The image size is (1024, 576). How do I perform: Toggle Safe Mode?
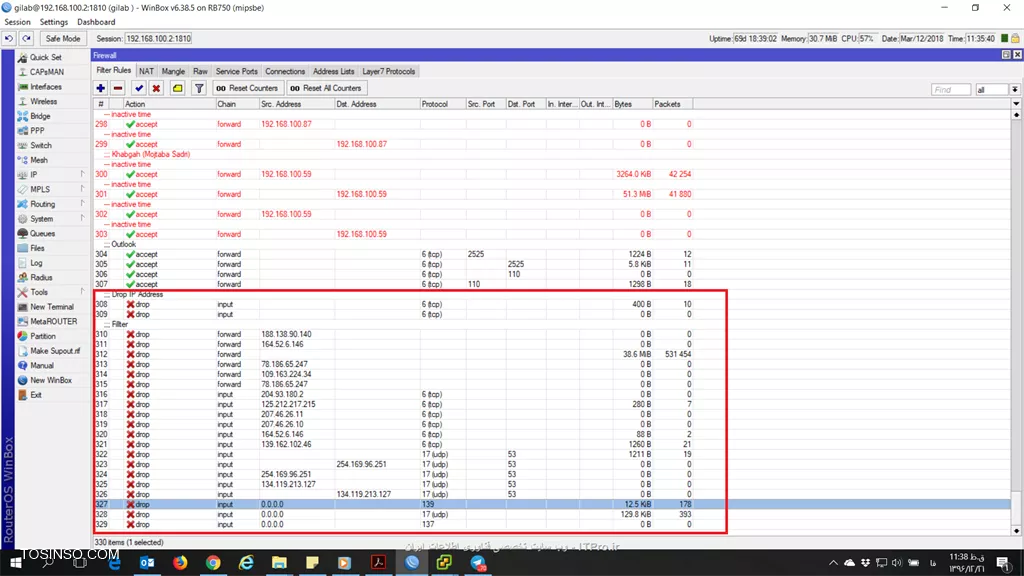point(63,39)
